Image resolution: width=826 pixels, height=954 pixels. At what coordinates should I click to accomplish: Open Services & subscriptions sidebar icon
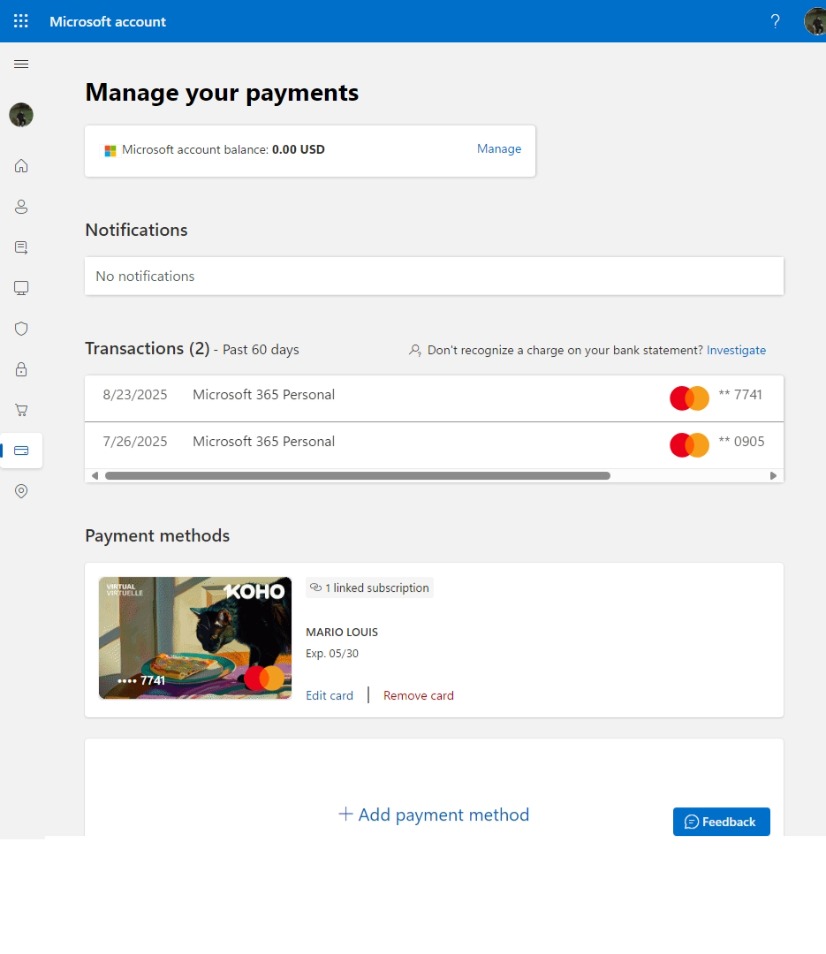coord(21,247)
